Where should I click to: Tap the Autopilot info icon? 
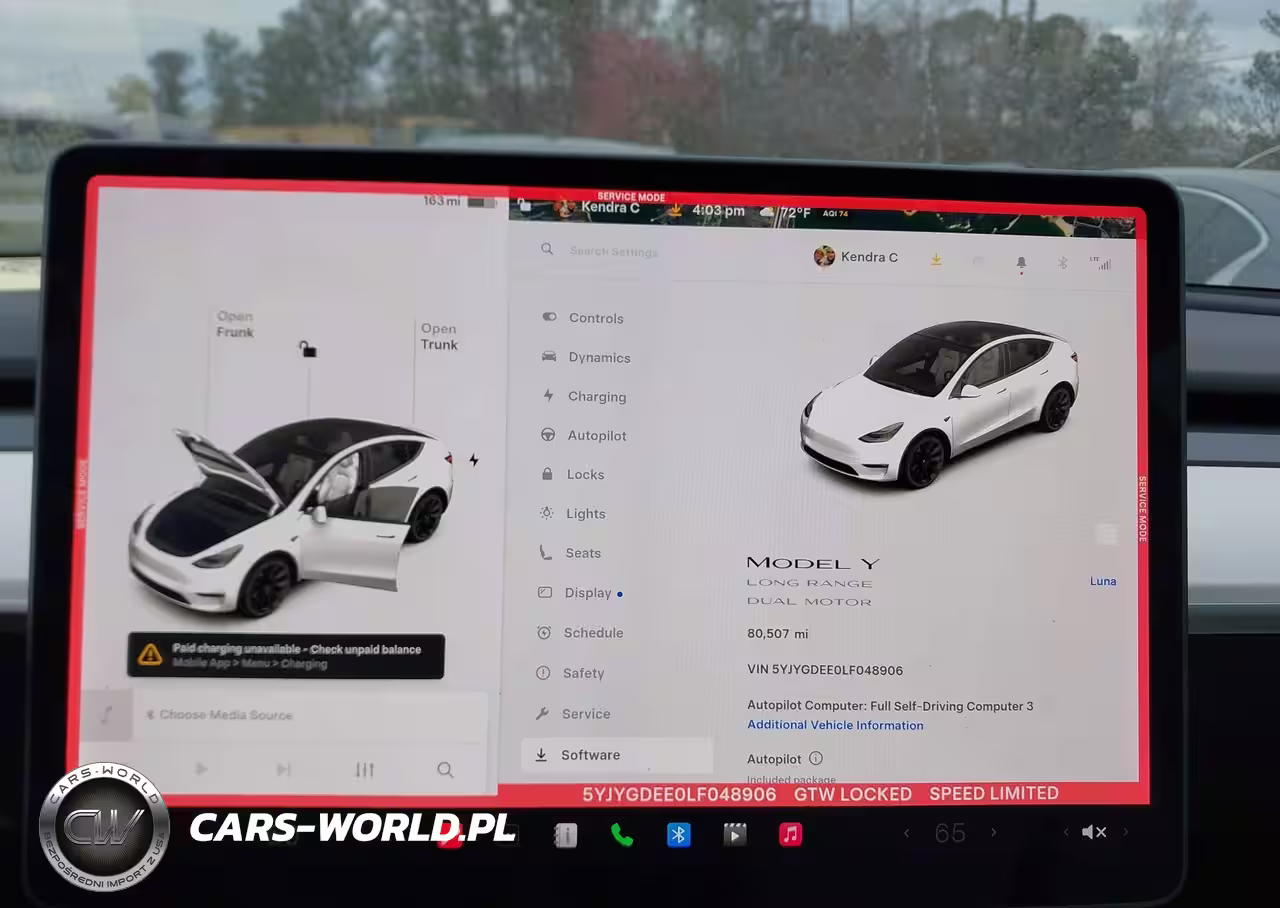tap(816, 759)
